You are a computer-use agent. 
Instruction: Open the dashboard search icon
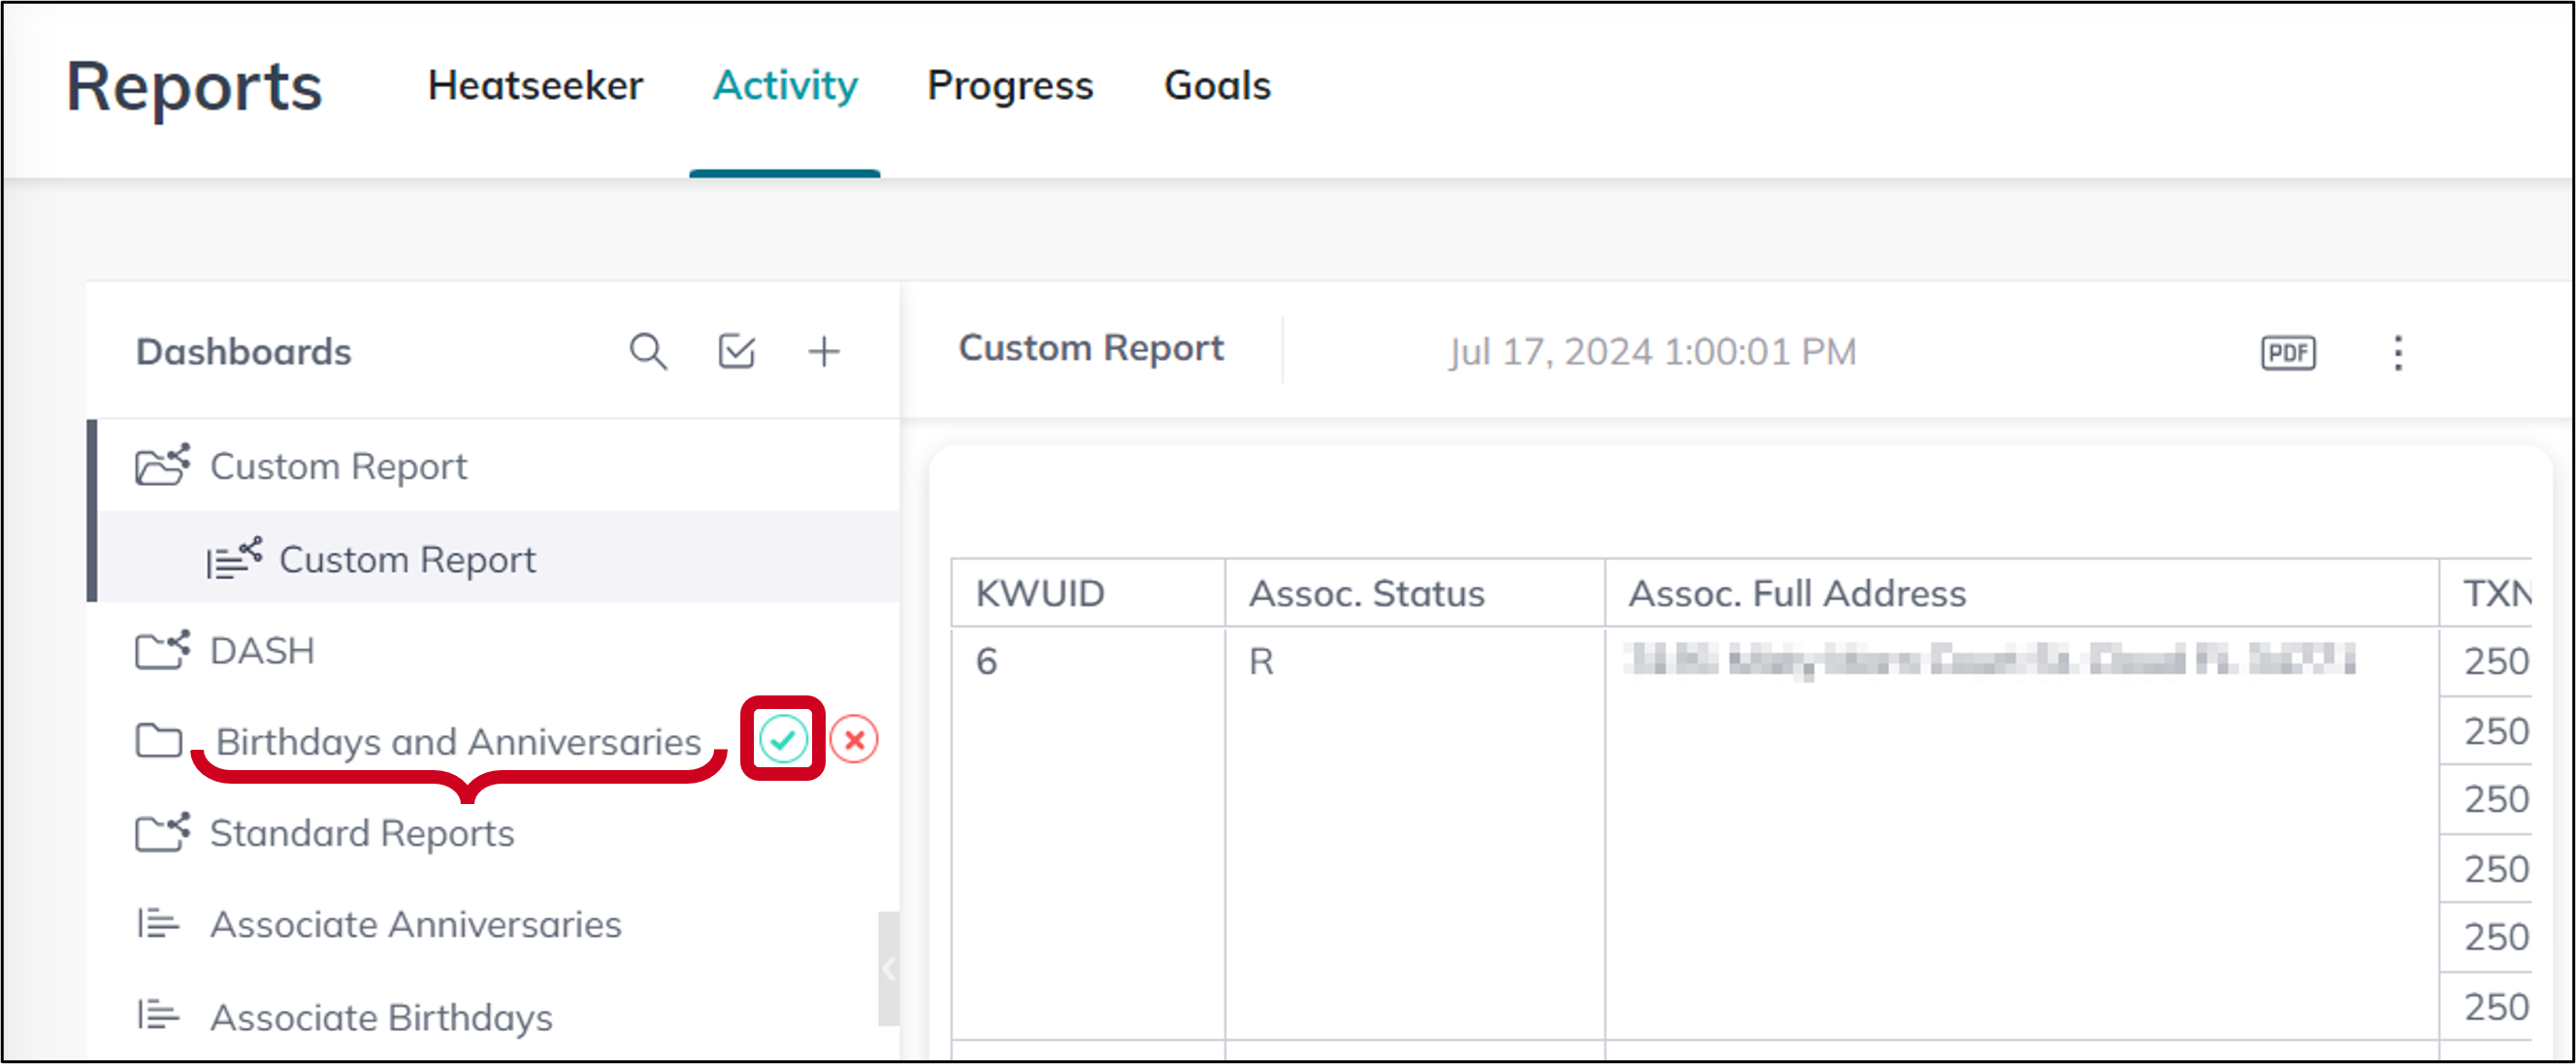[648, 351]
